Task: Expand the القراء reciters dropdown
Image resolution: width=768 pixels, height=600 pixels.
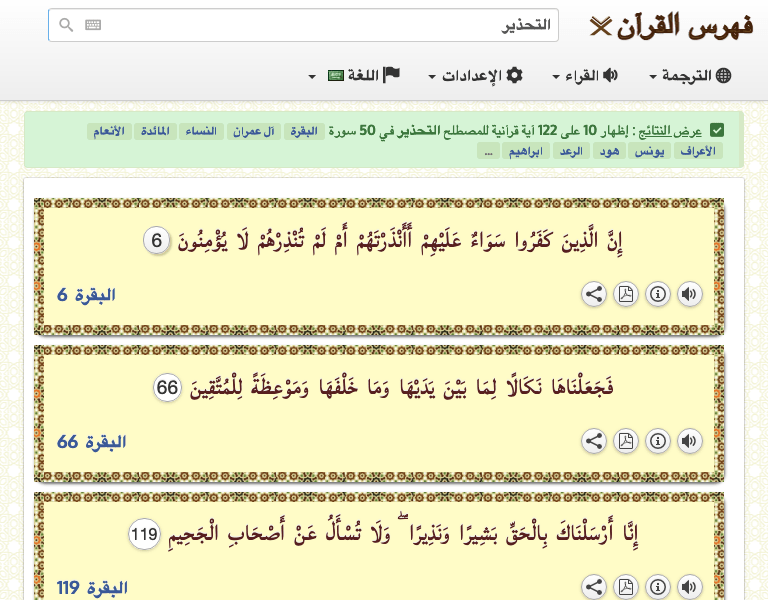Action: (x=585, y=76)
